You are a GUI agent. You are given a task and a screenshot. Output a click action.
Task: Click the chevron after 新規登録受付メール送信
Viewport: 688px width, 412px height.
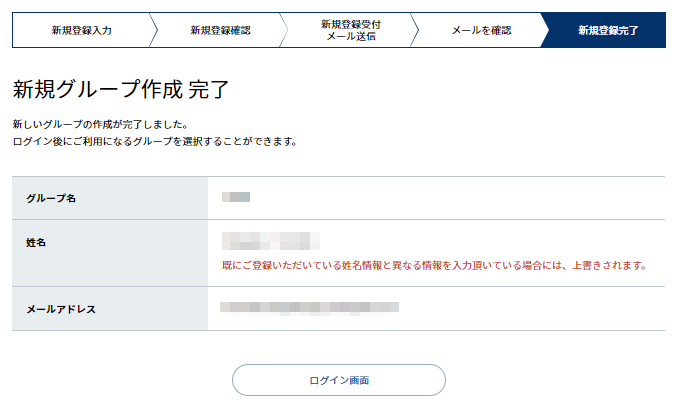pyautogui.click(x=415, y=30)
